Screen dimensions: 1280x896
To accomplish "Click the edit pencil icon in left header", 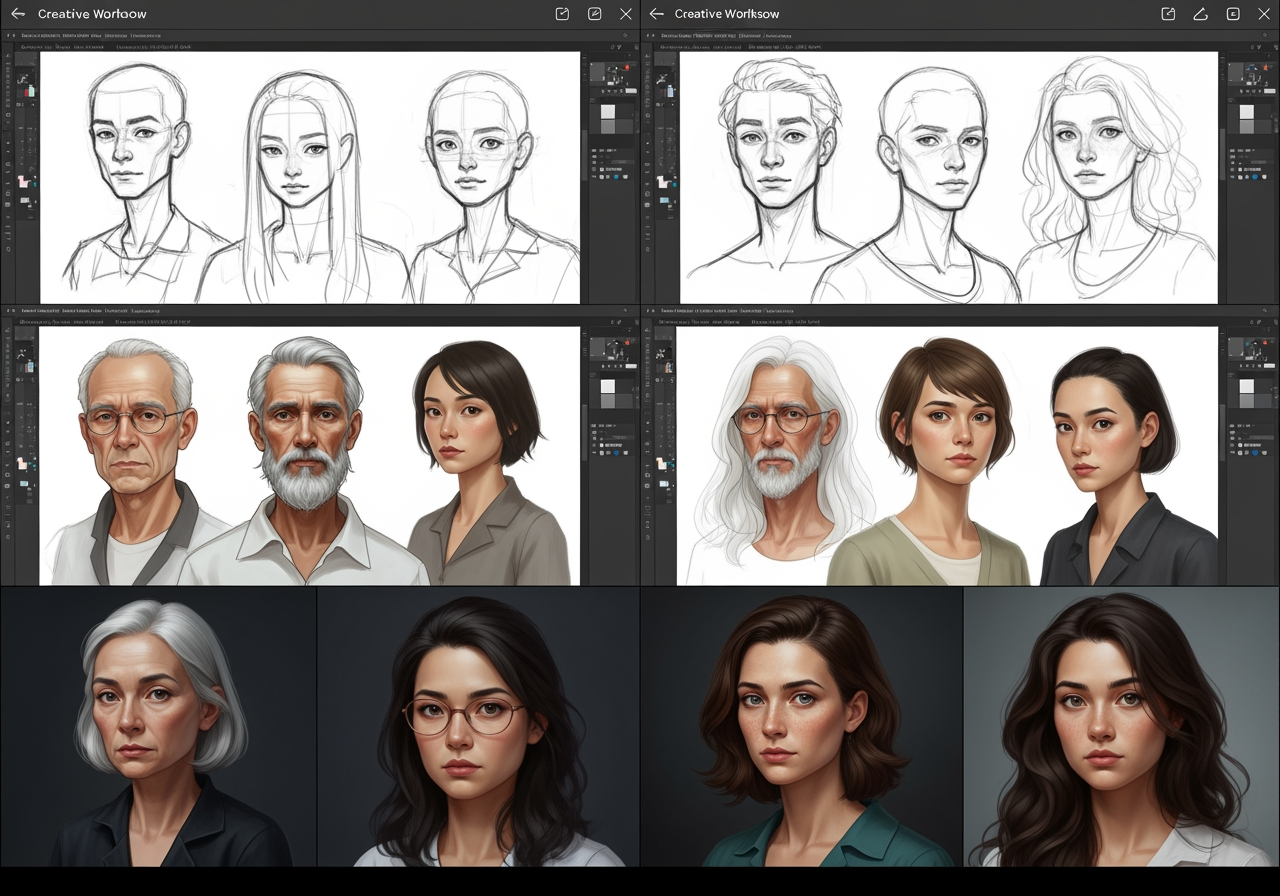I will coord(594,14).
